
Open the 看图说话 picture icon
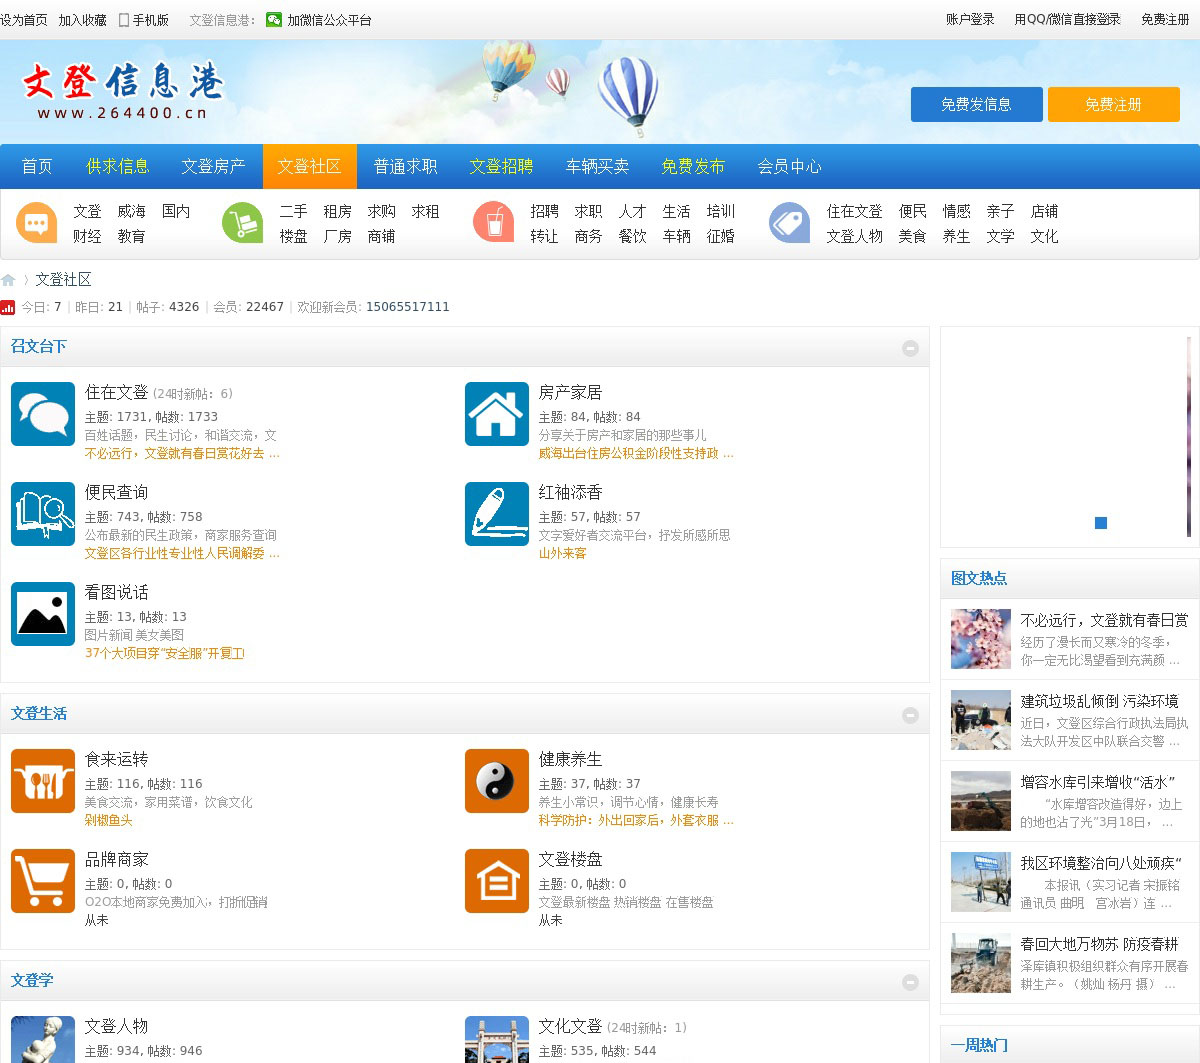tap(43, 614)
